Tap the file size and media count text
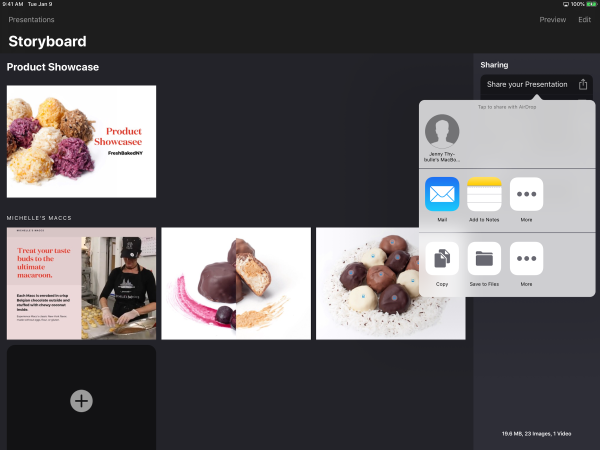This screenshot has width=600, height=450. (x=536, y=434)
